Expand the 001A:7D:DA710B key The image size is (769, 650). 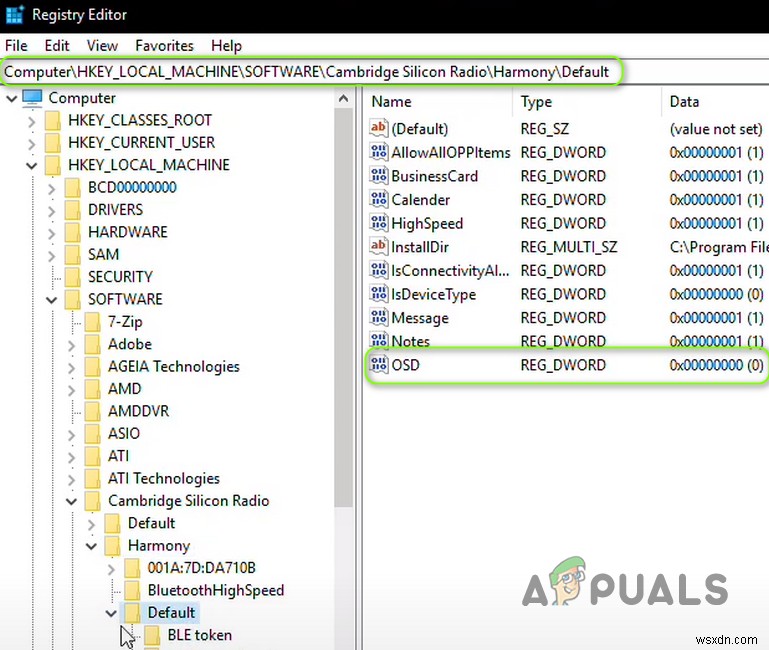point(112,568)
